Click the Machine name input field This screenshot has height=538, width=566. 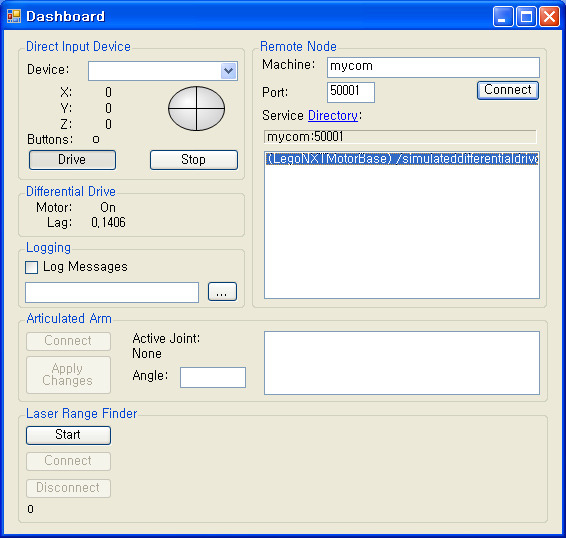pyautogui.click(x=433, y=67)
